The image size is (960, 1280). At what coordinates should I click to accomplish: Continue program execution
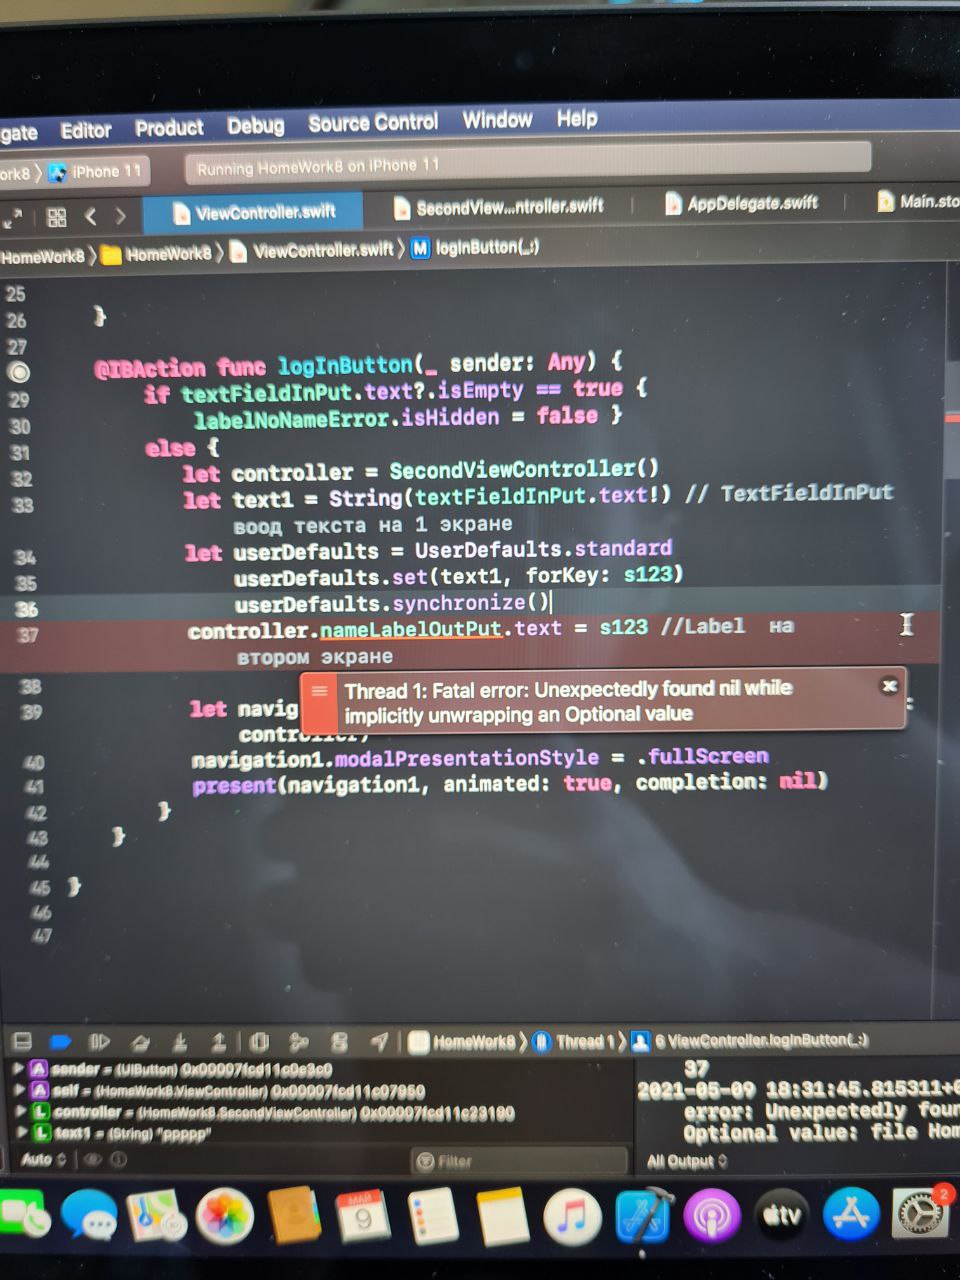[99, 1042]
